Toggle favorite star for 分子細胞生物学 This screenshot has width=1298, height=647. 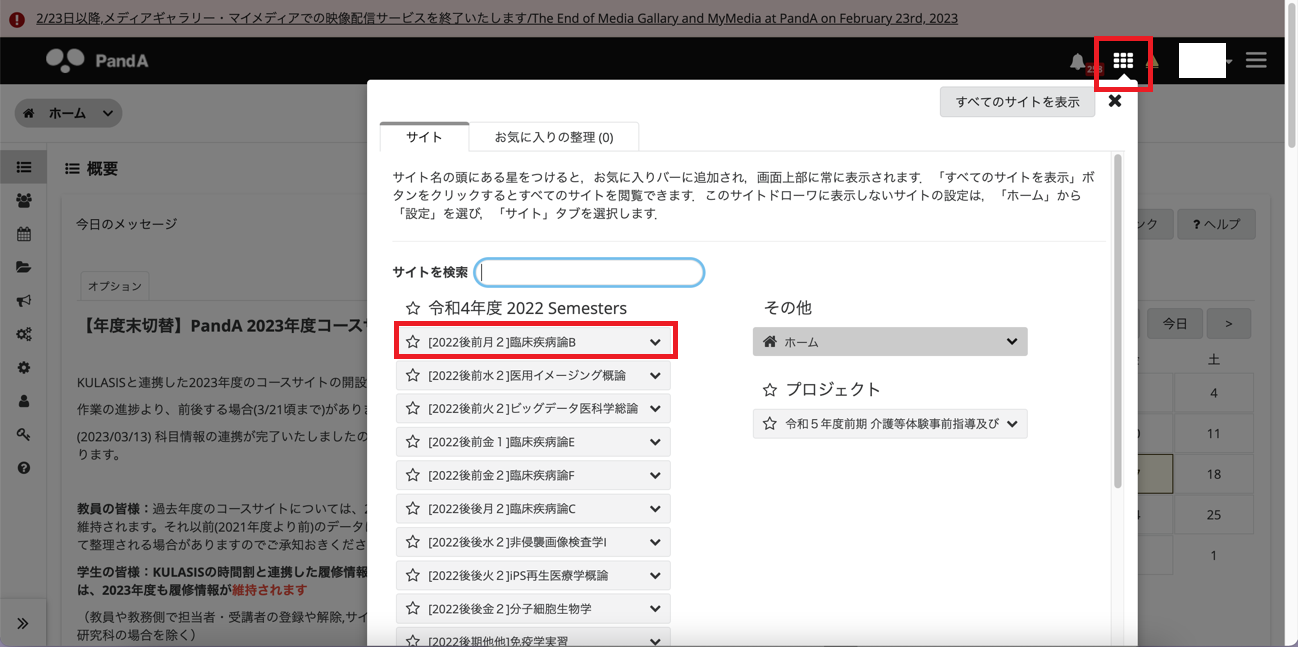click(413, 609)
